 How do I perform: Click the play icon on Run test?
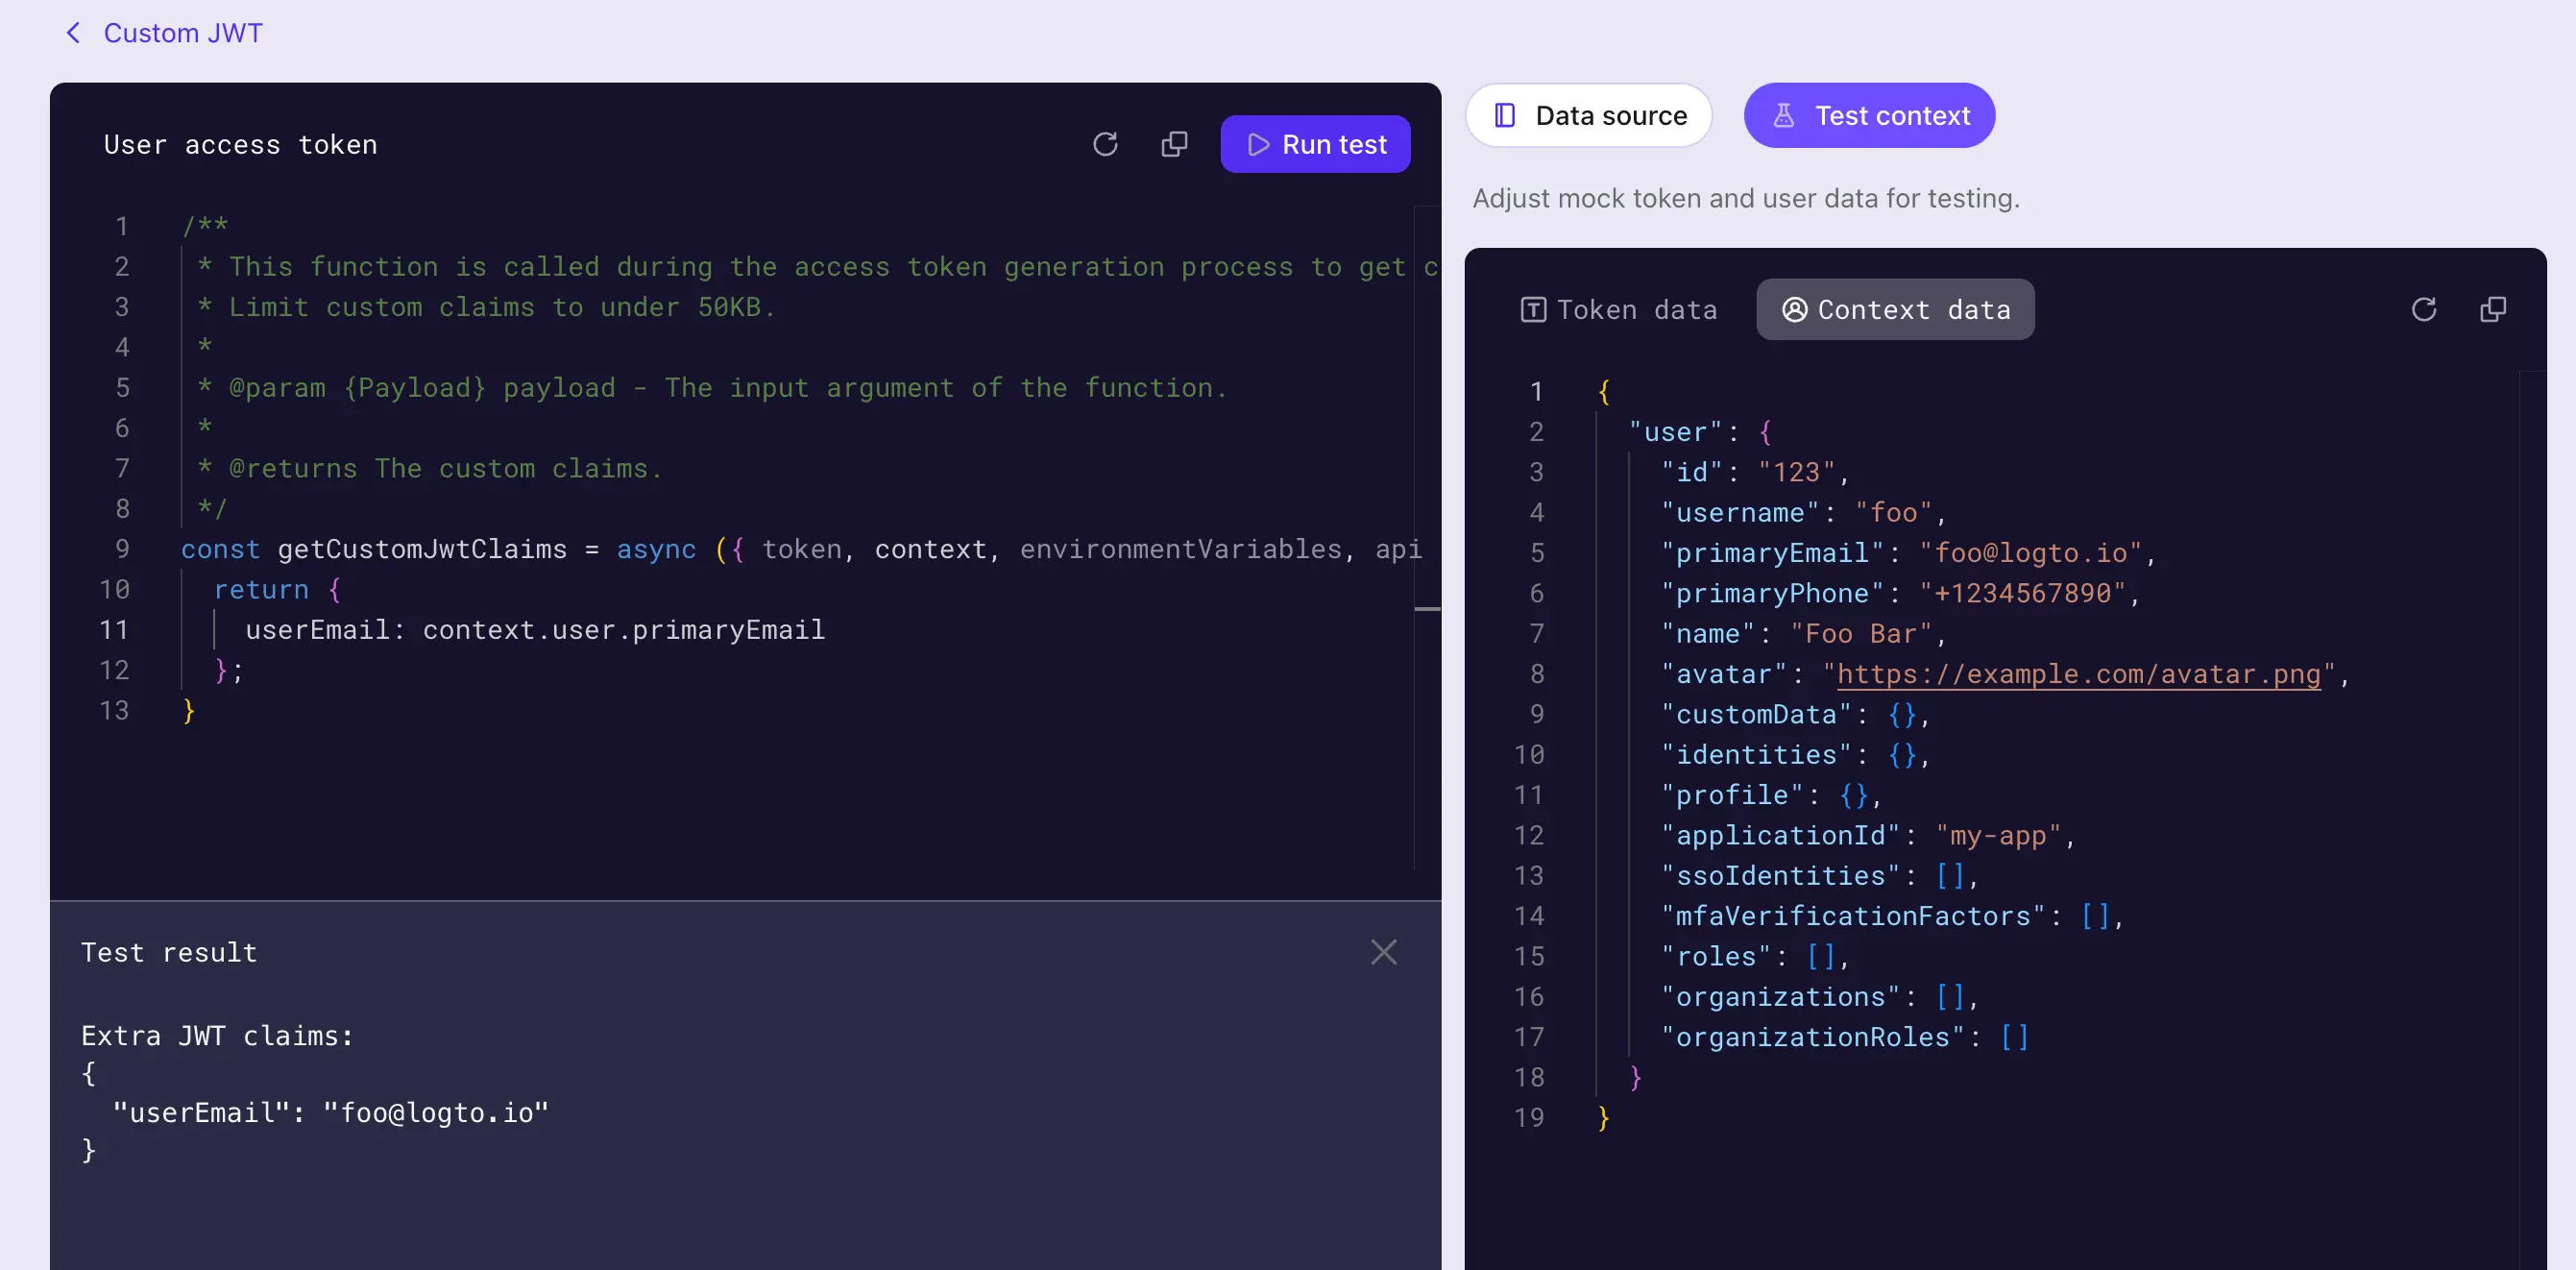pos(1258,144)
